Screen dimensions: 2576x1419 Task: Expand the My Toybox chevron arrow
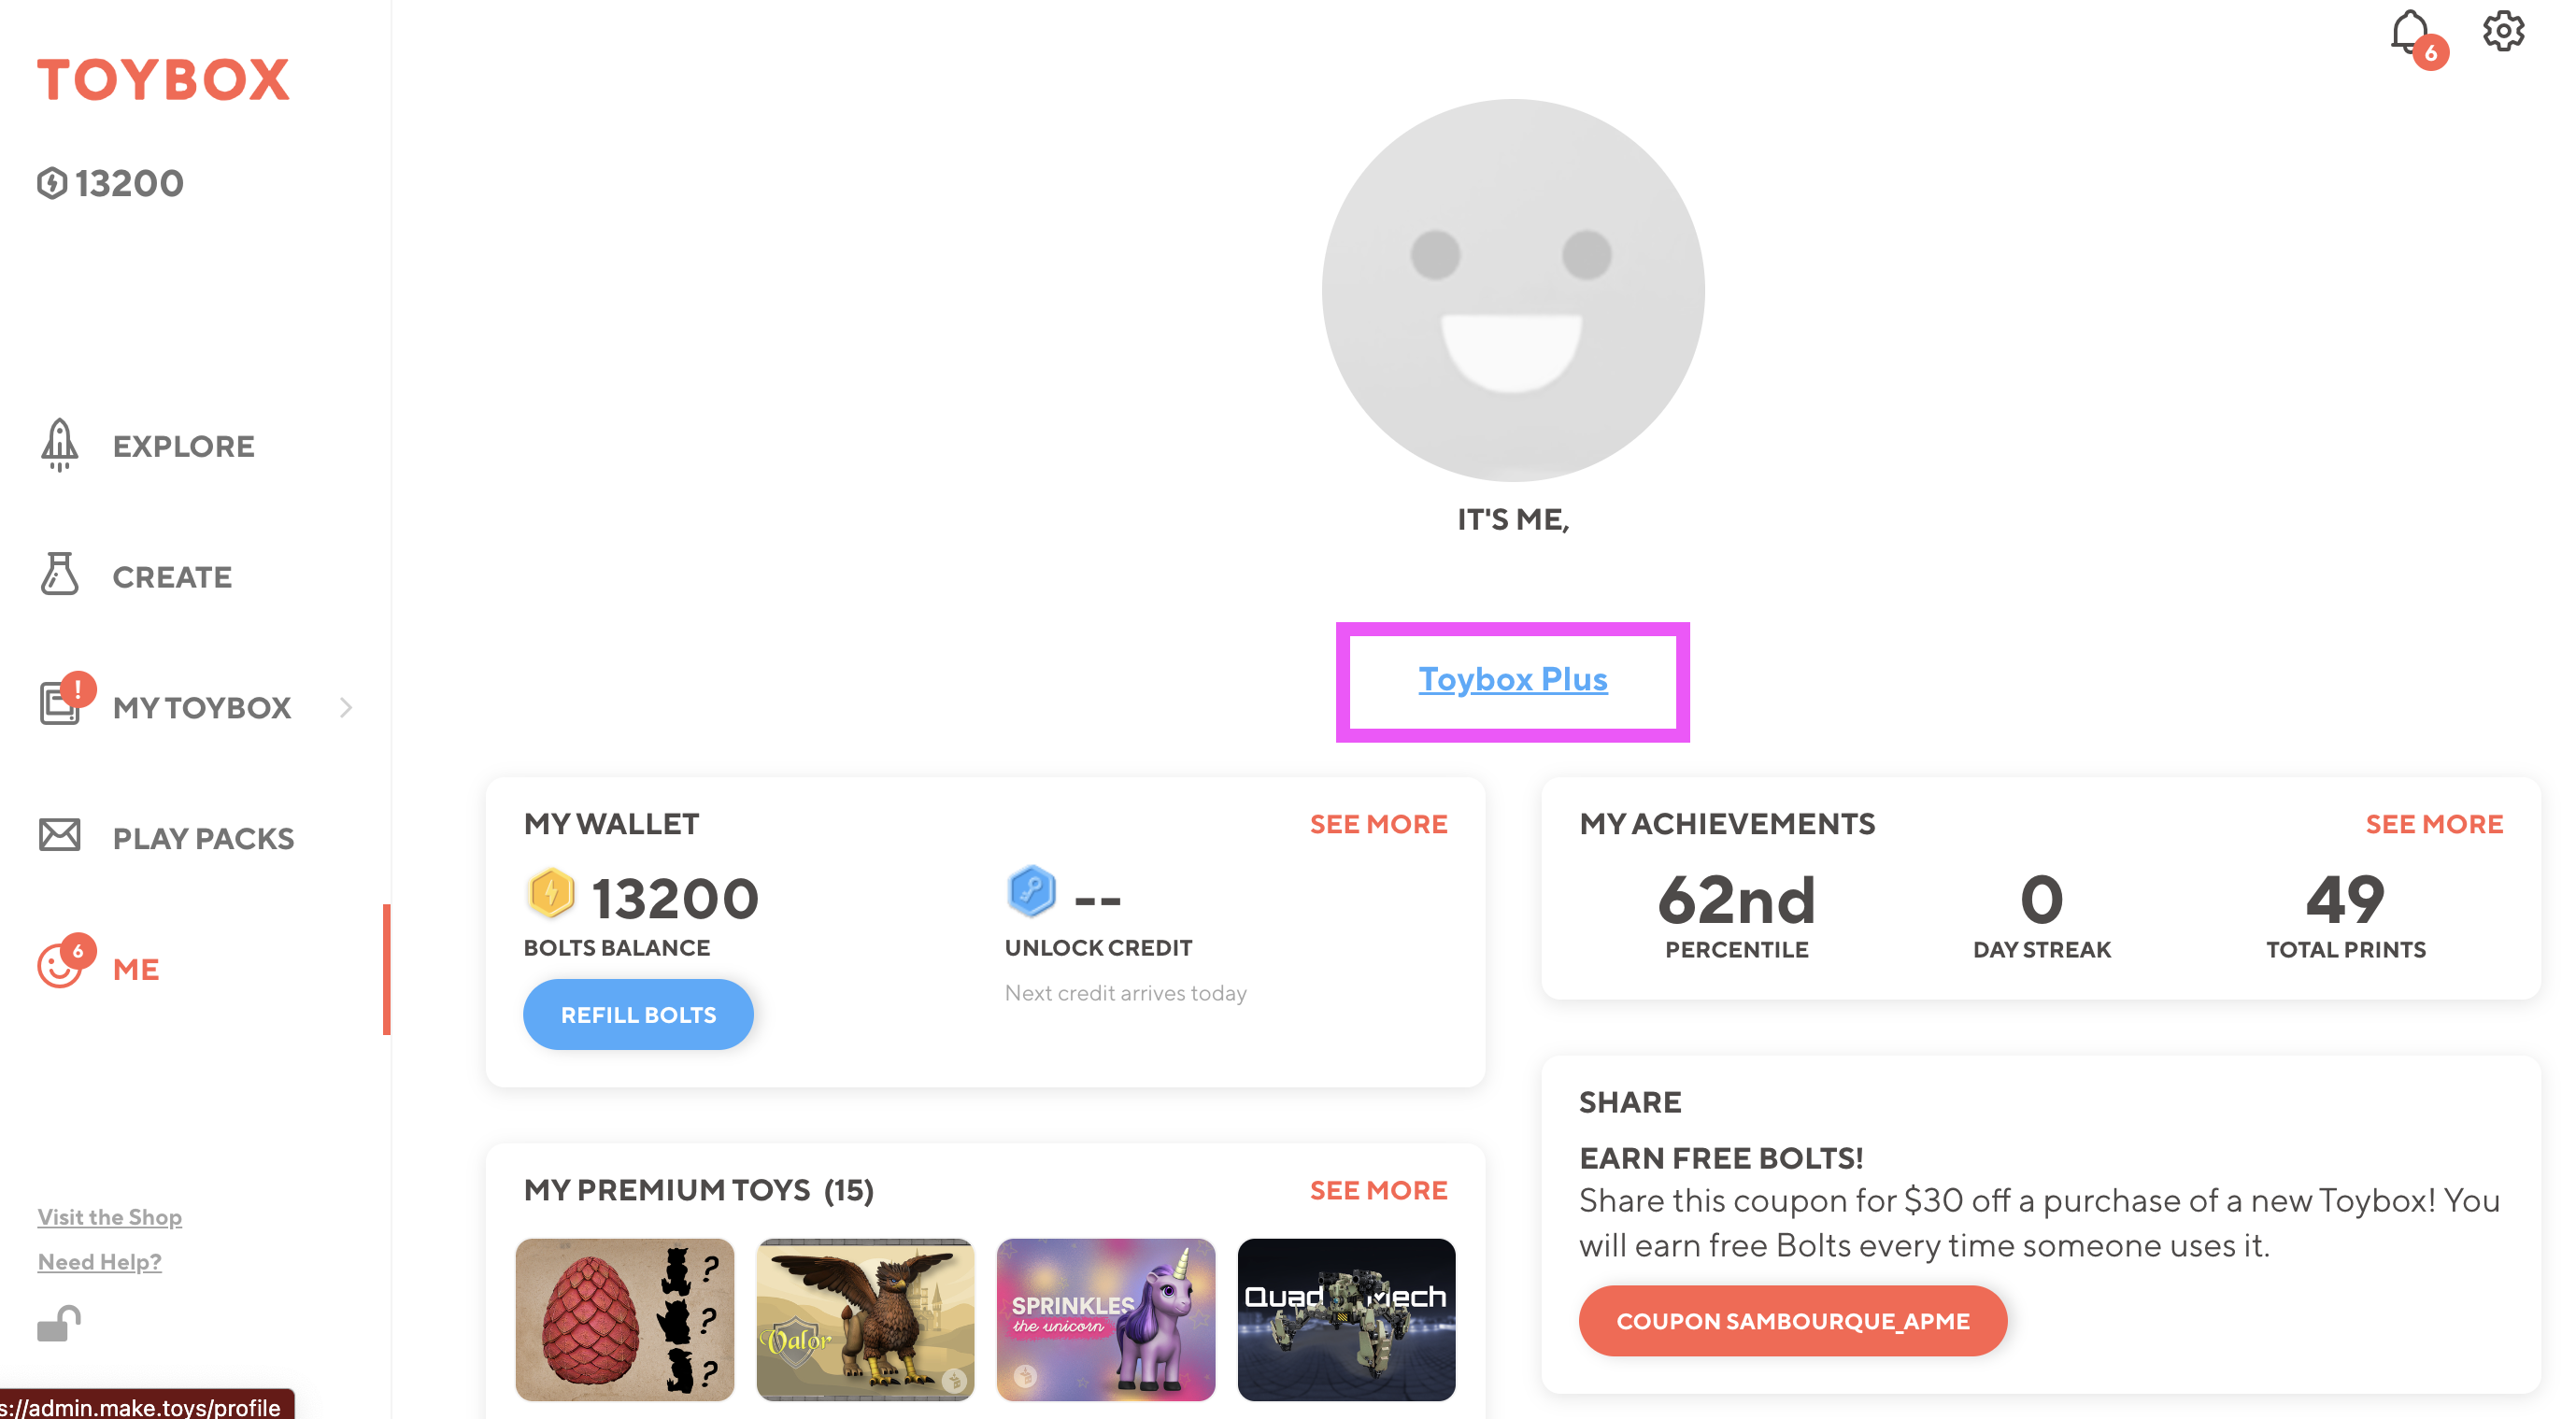346,707
